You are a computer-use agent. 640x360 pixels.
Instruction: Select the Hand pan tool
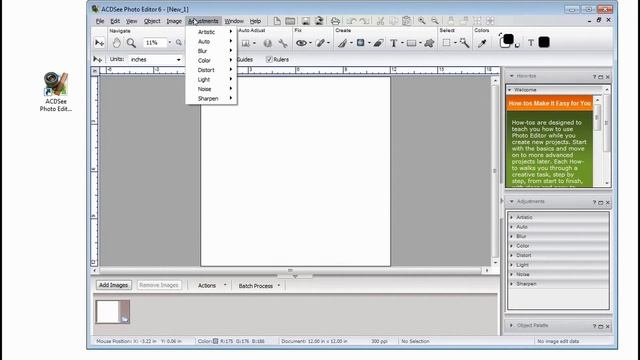117,42
